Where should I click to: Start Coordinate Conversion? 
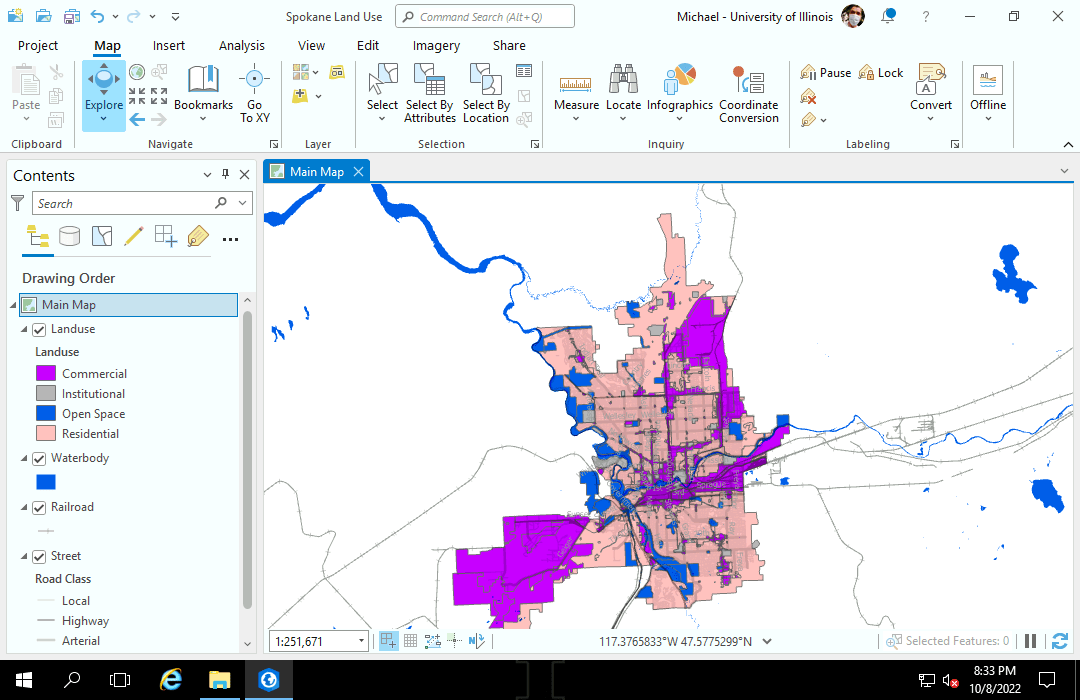748,90
